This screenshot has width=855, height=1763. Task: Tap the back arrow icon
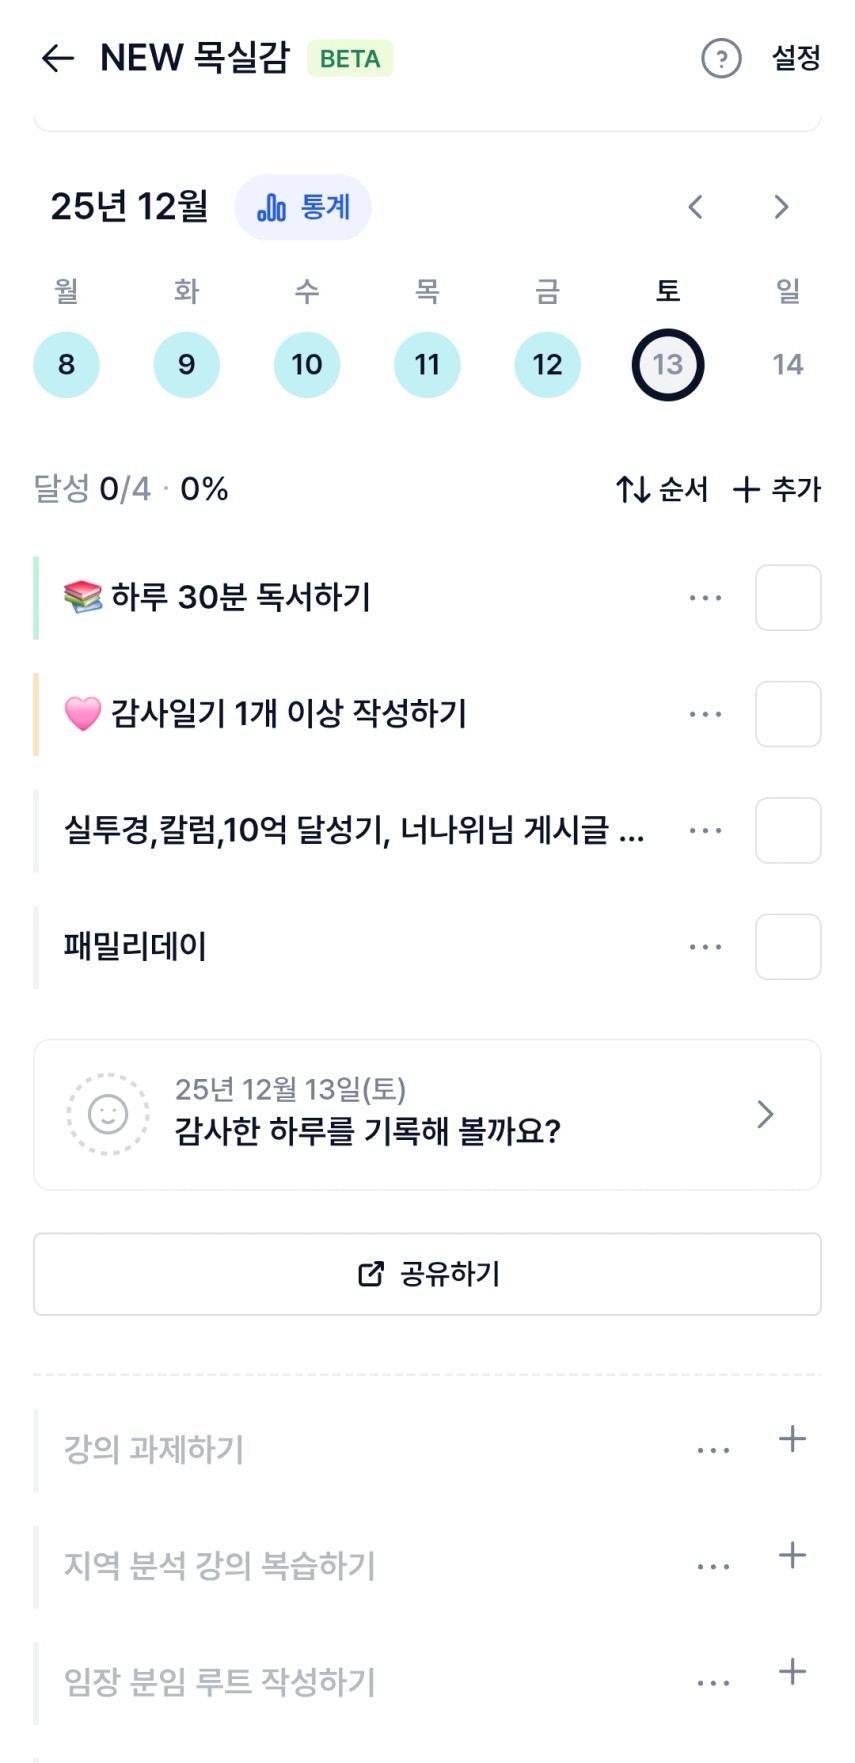tap(58, 59)
